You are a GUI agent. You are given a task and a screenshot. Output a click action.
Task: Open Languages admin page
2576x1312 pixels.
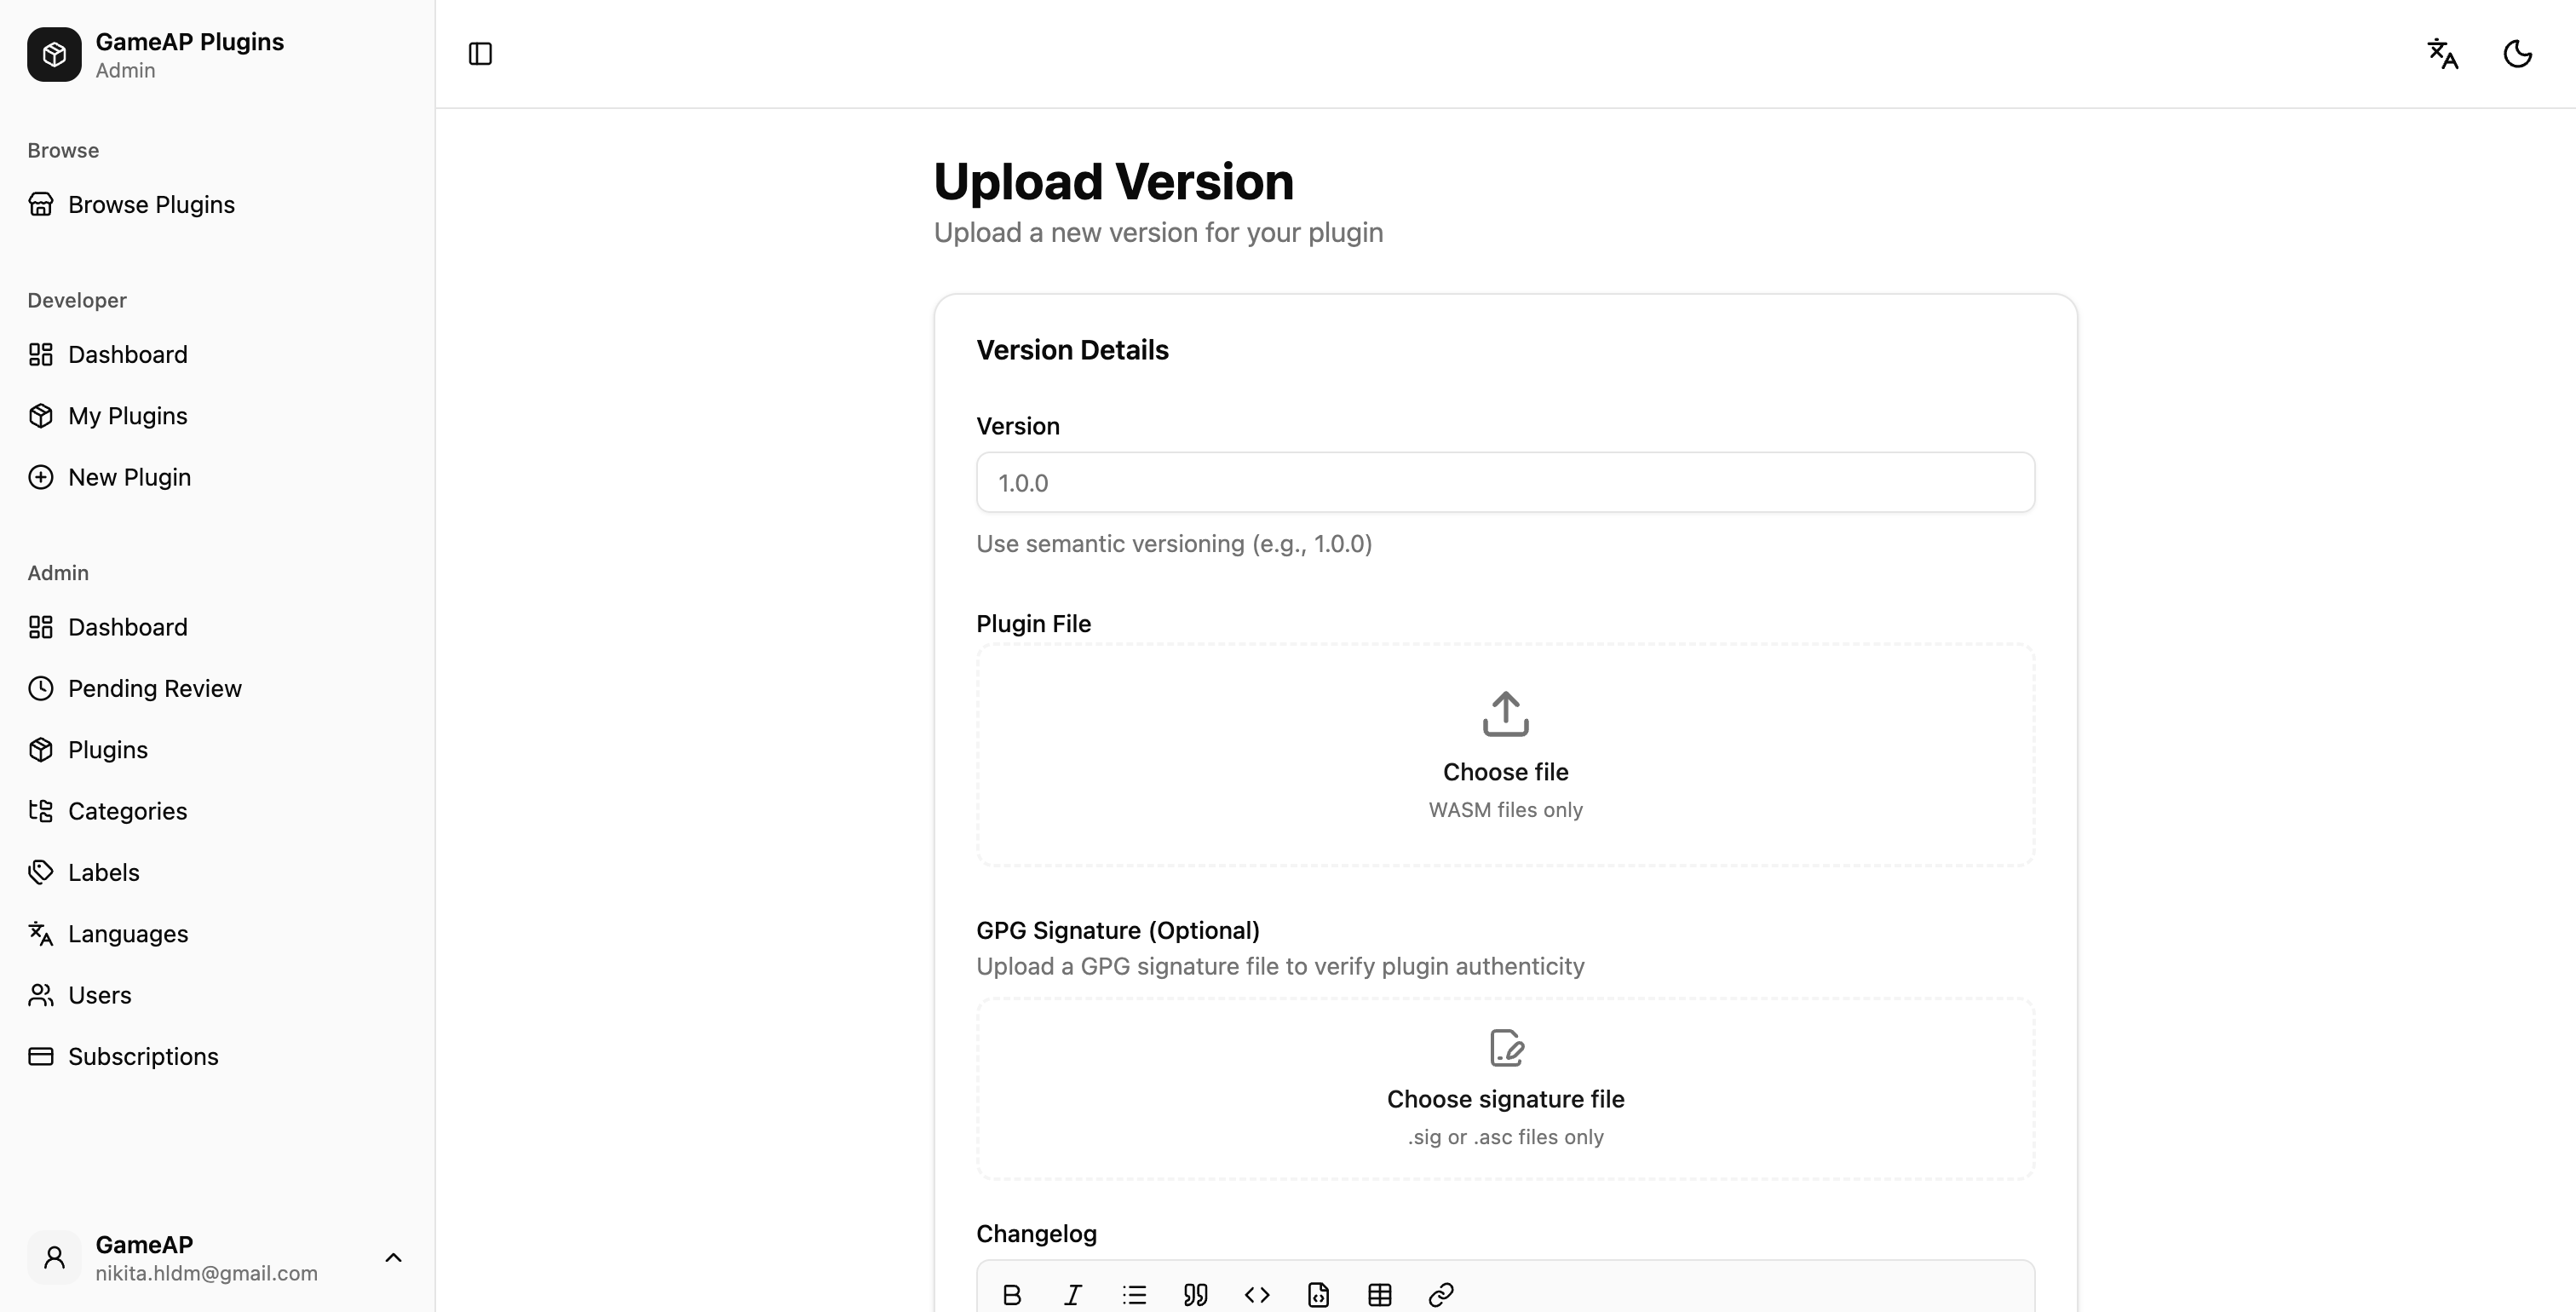pyautogui.click(x=128, y=934)
